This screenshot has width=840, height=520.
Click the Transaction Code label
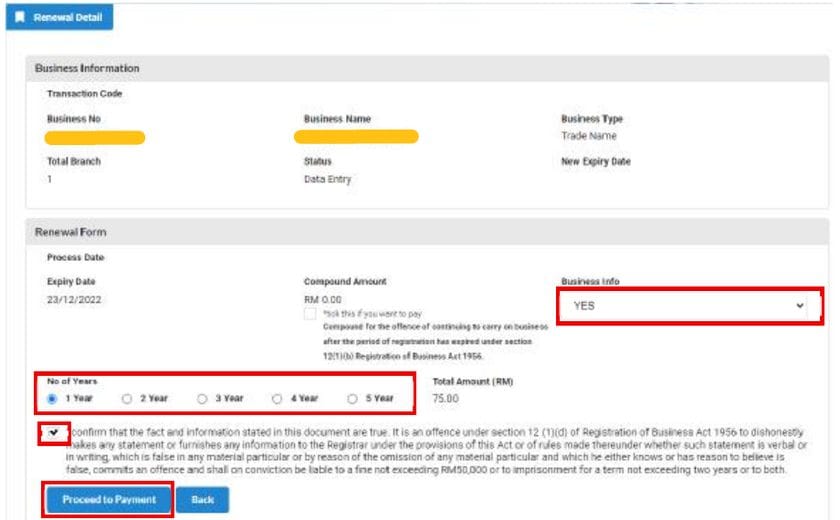85,94
